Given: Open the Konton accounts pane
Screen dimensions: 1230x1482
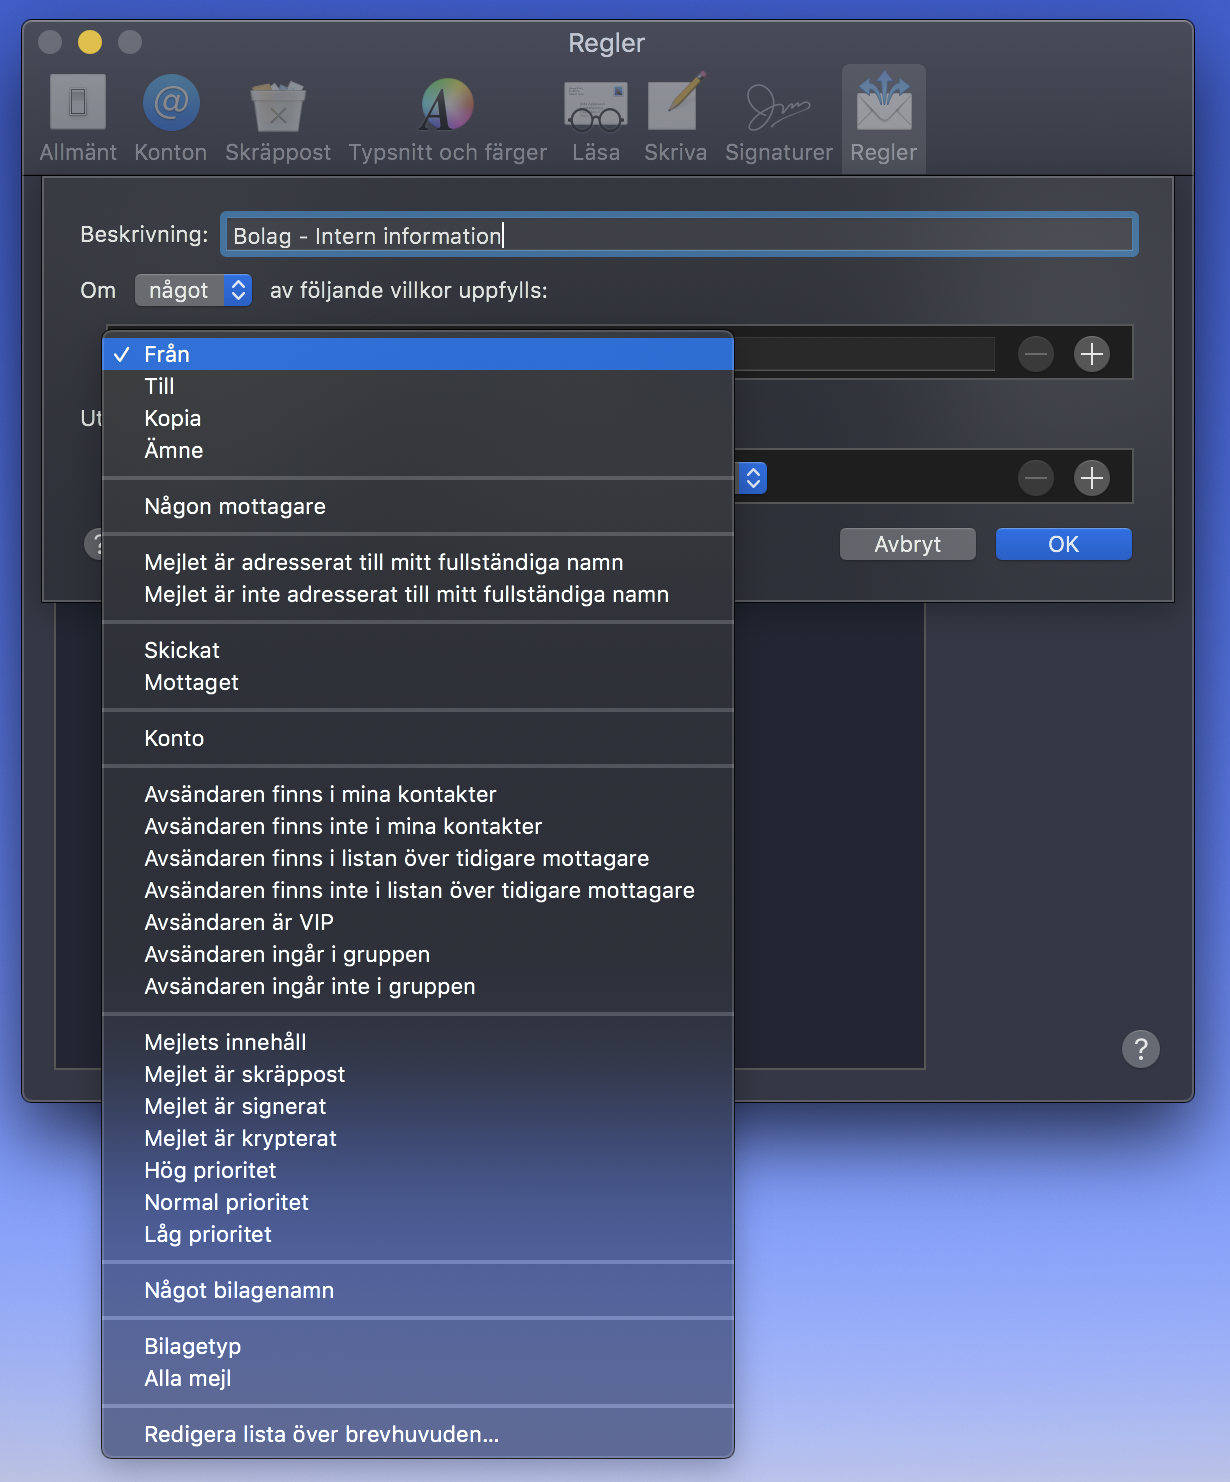Looking at the screenshot, I should 171,118.
